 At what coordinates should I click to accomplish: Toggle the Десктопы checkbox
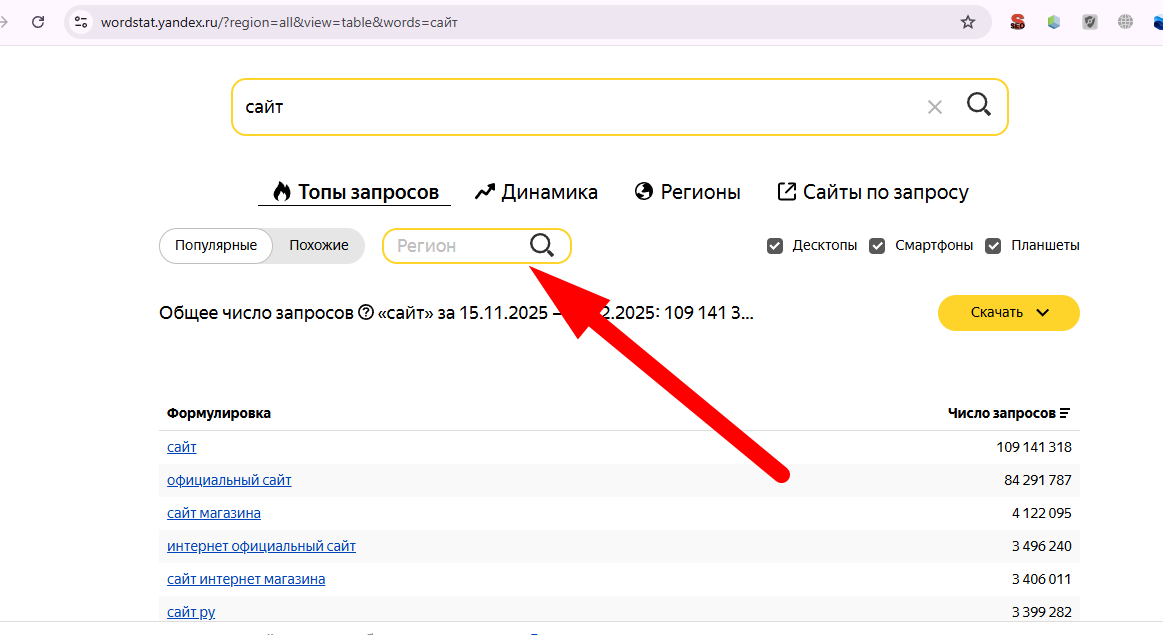tap(775, 246)
